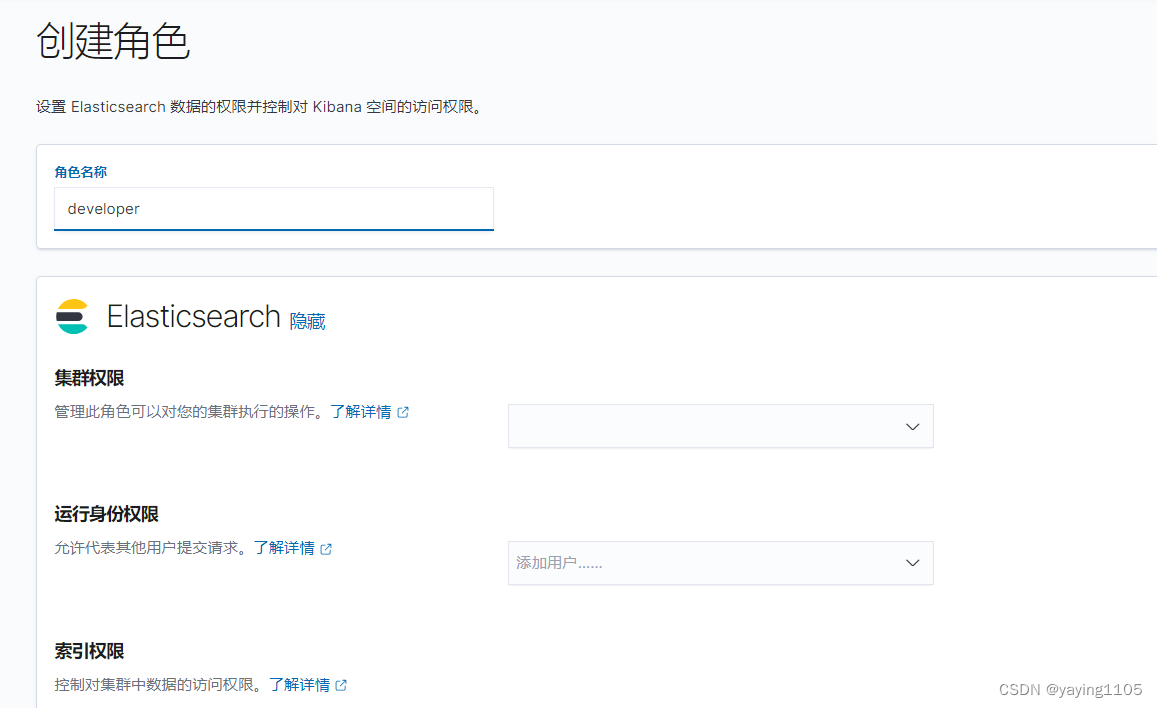
Task: Click the 集群权限 section heading
Action: pyautogui.click(x=89, y=378)
